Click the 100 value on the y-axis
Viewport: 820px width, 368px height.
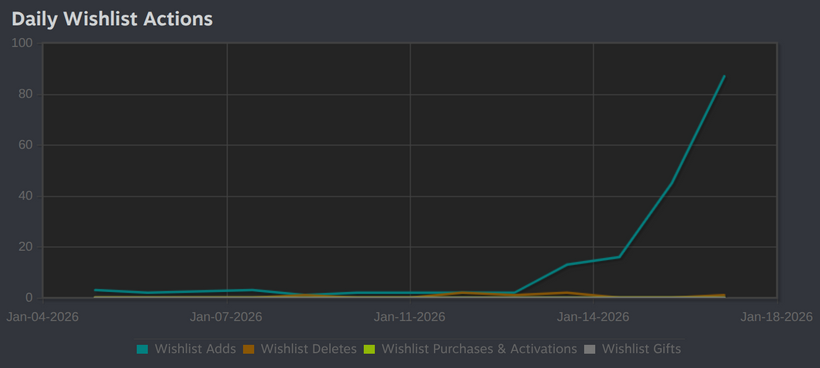click(22, 43)
